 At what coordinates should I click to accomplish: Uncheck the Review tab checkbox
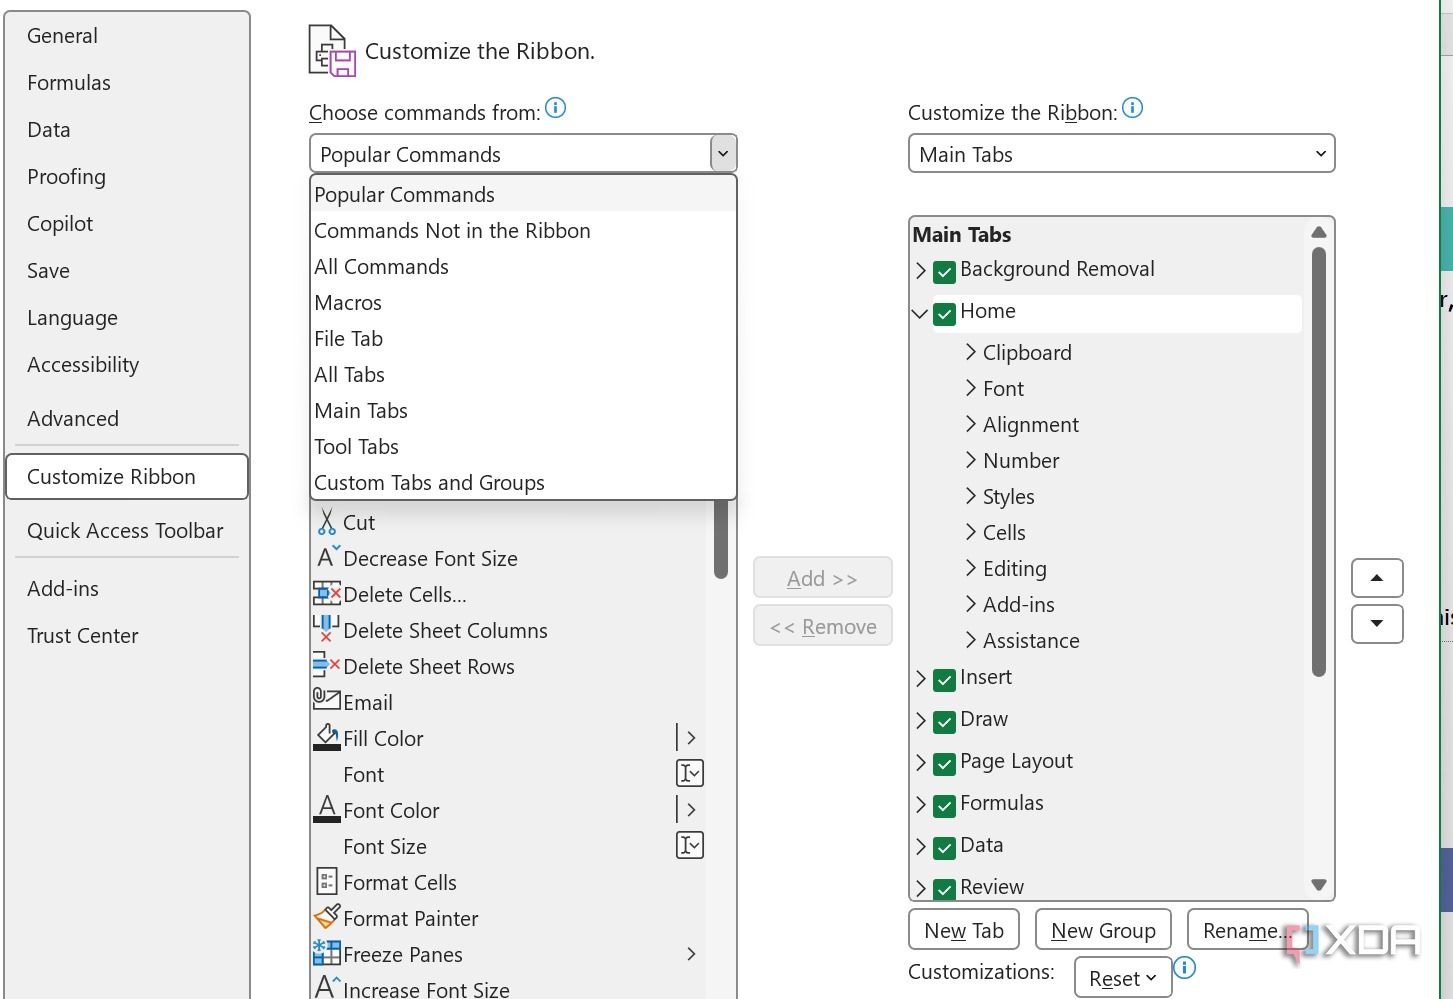point(944,889)
